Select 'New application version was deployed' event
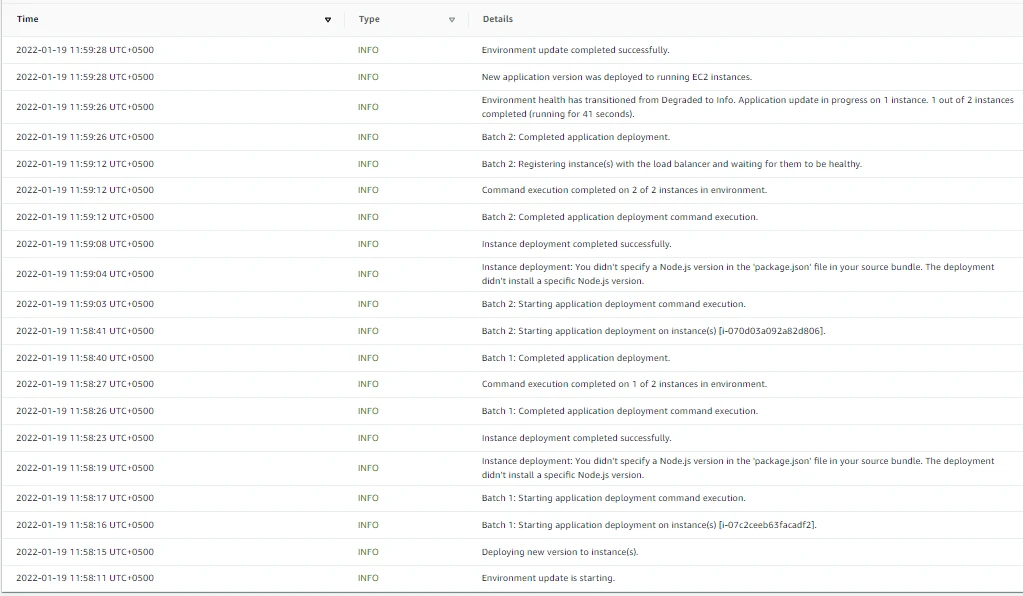This screenshot has height=596, width=1023. (x=616, y=77)
